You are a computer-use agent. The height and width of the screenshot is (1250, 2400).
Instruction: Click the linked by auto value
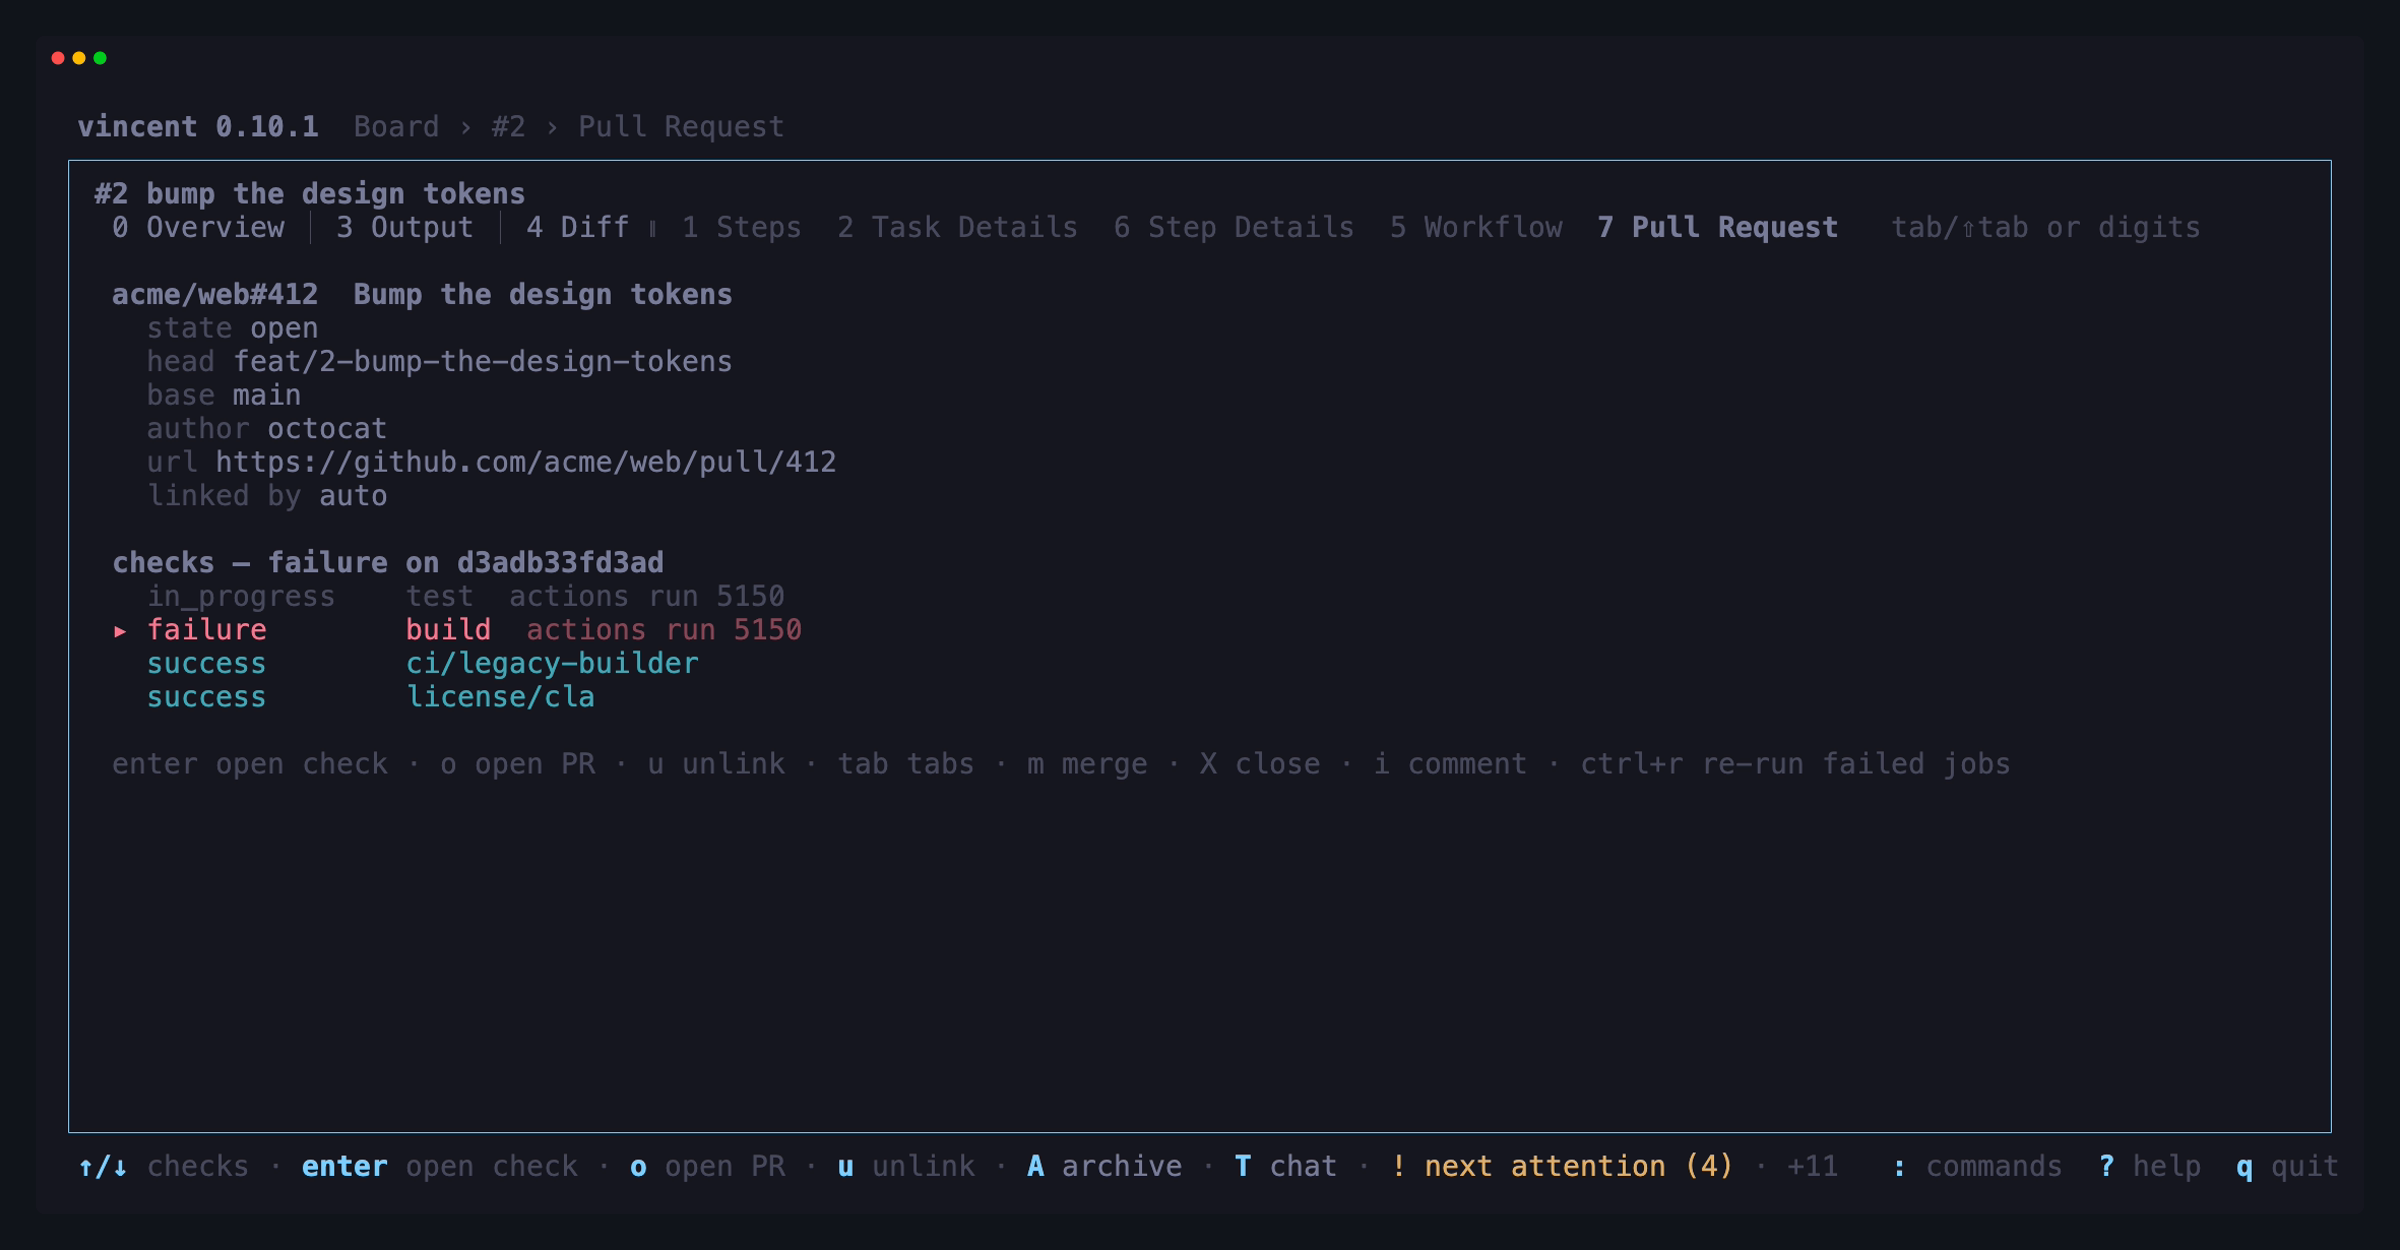[353, 496]
